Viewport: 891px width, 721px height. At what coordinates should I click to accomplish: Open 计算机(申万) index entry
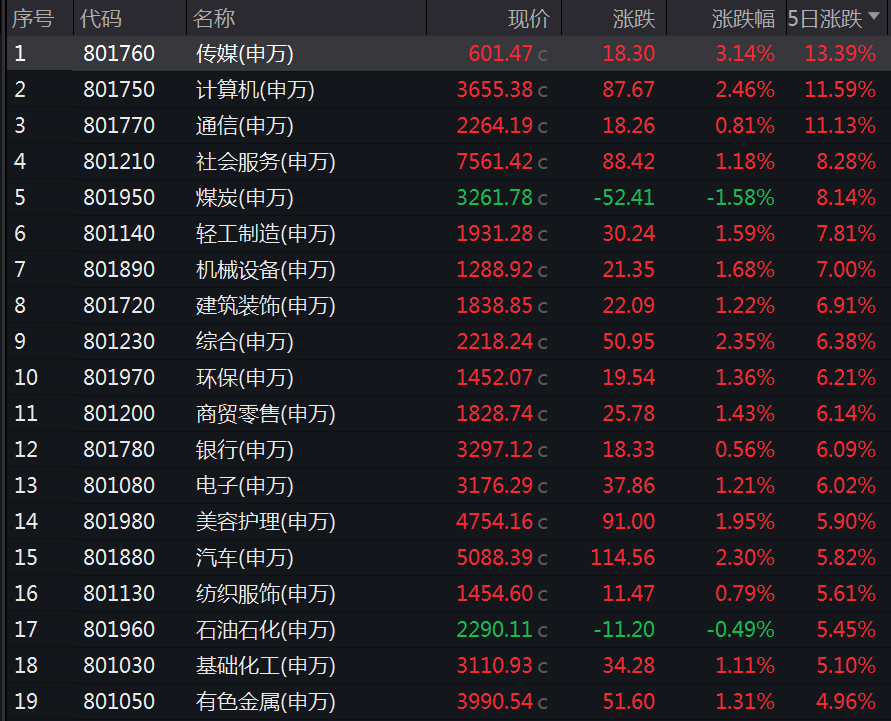click(255, 90)
